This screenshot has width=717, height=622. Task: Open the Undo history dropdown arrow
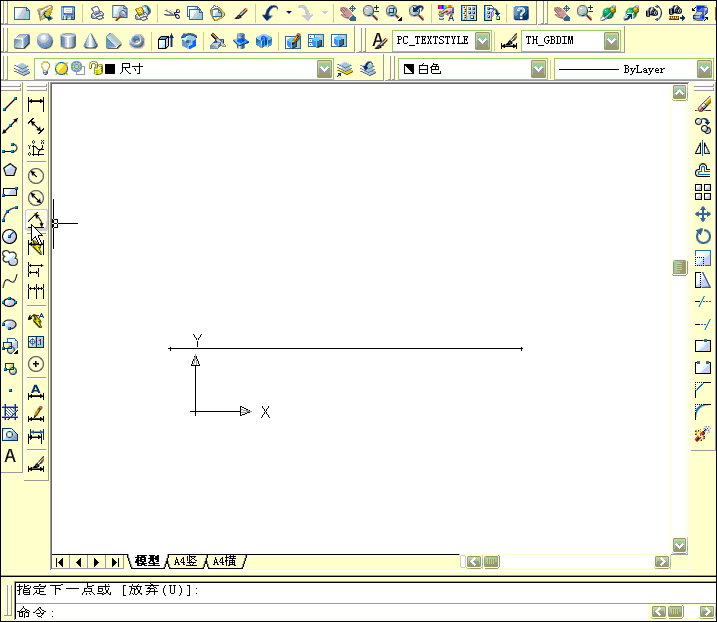tap(289, 13)
